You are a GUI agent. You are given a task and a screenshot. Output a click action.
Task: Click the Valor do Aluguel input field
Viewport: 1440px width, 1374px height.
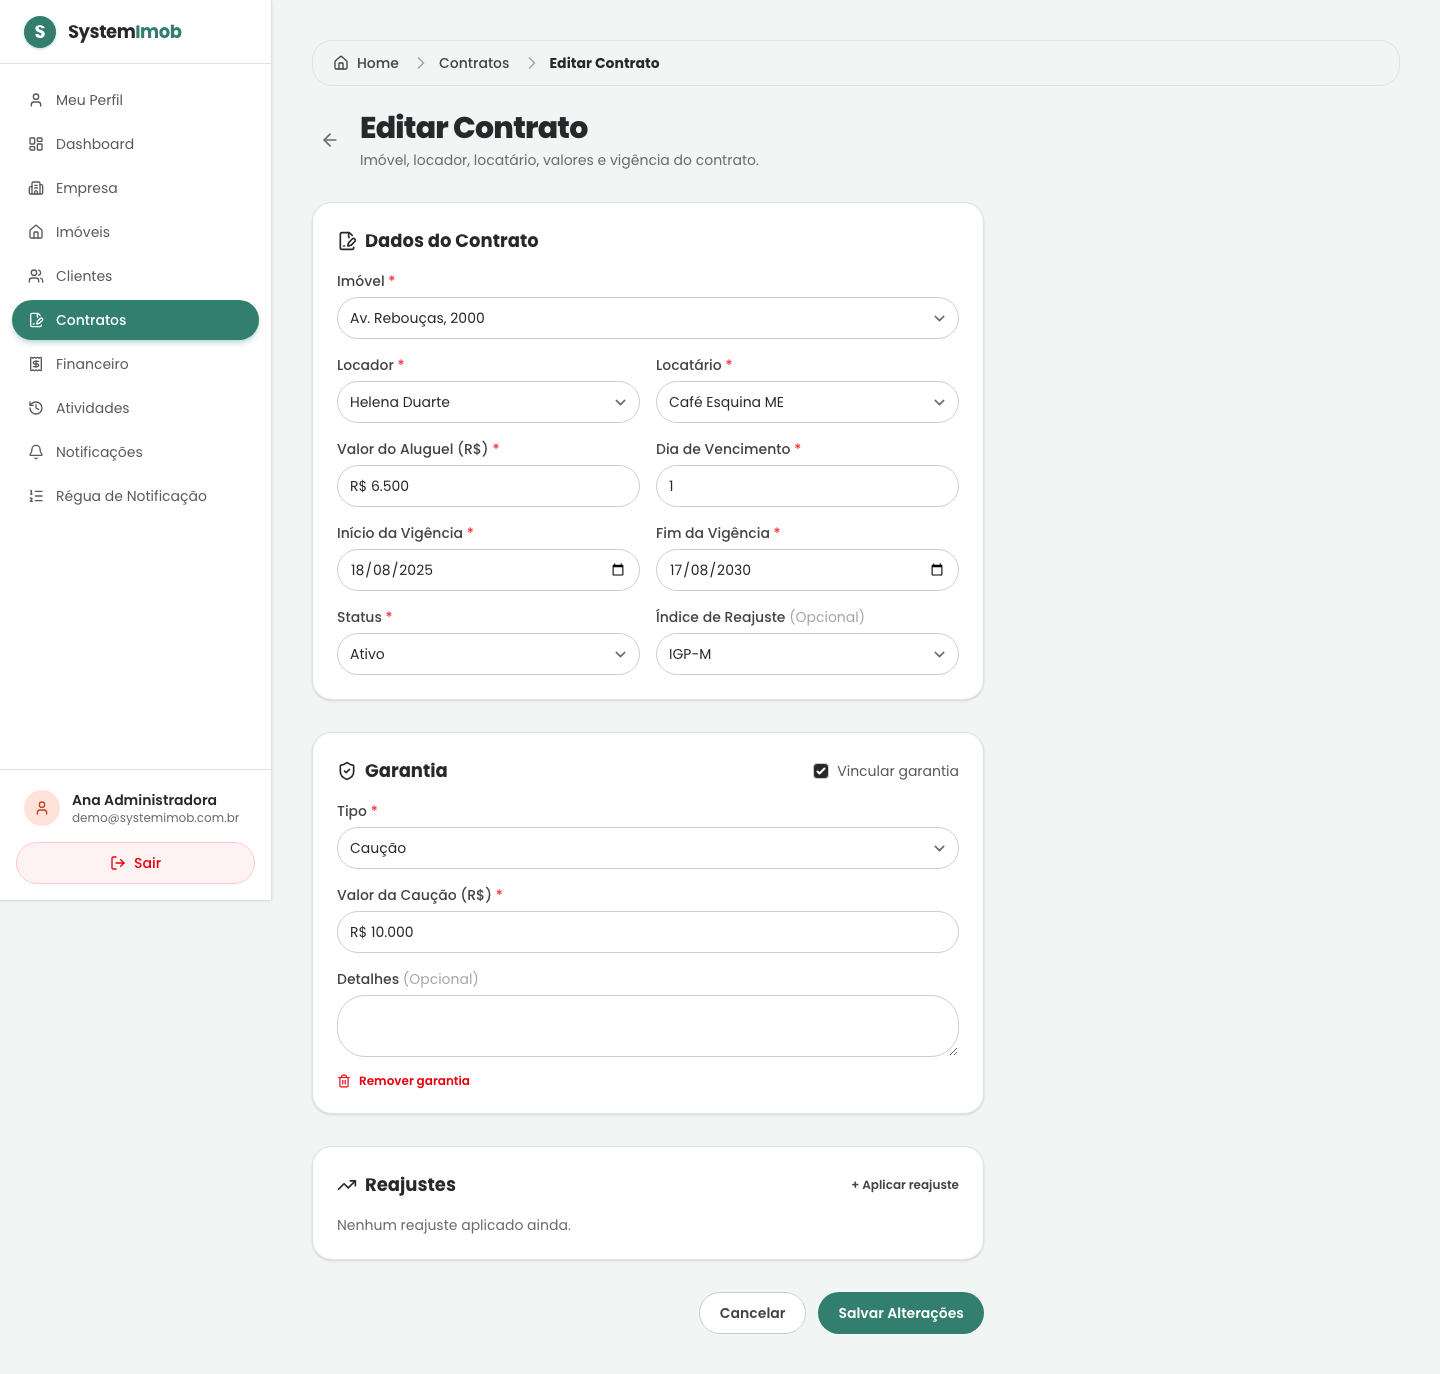488,486
